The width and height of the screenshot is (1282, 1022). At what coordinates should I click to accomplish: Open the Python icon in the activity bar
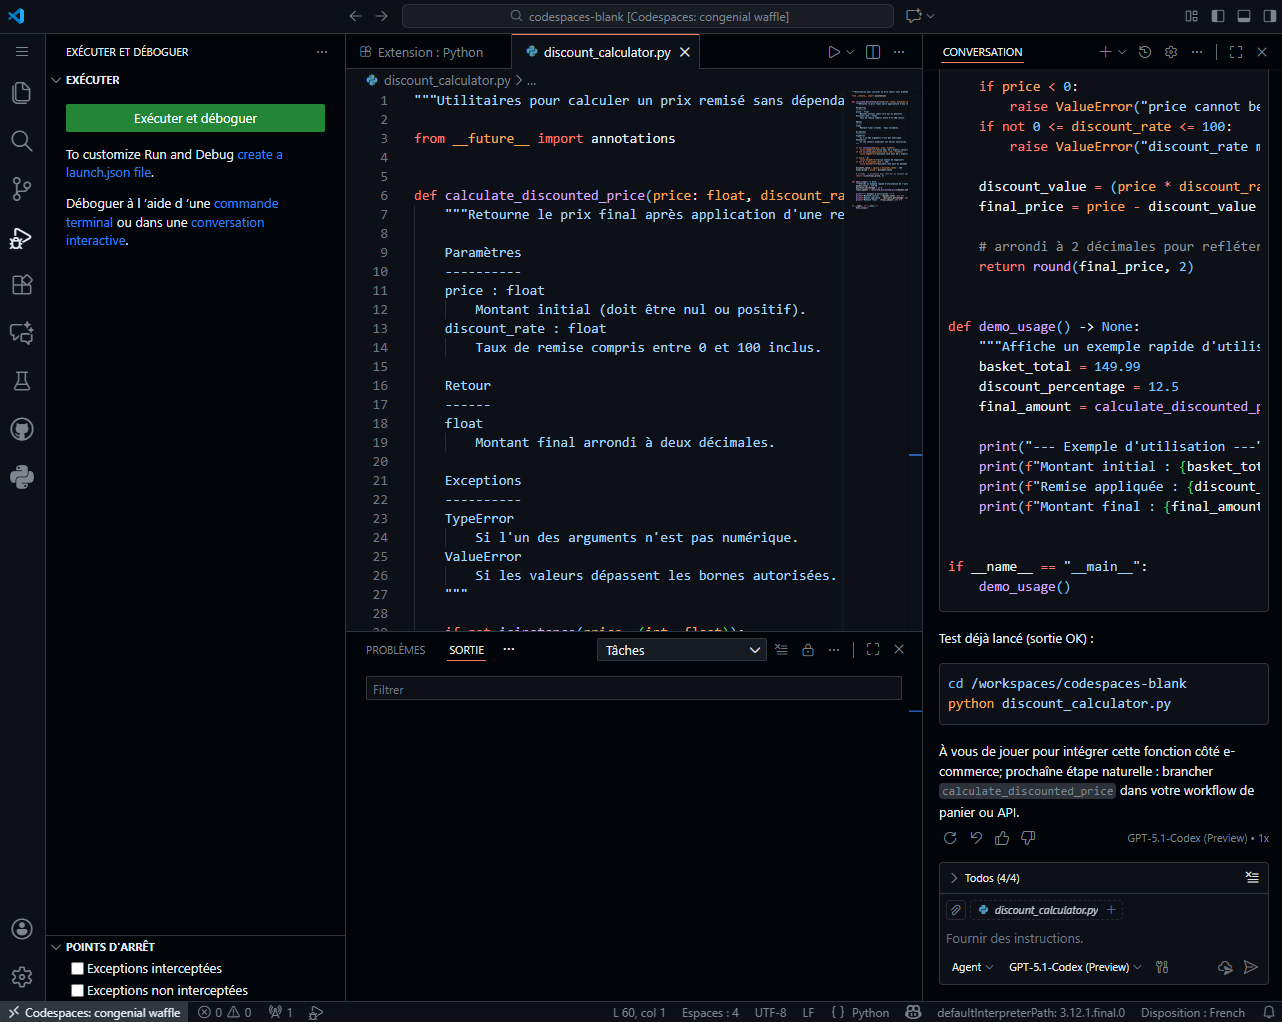(22, 478)
